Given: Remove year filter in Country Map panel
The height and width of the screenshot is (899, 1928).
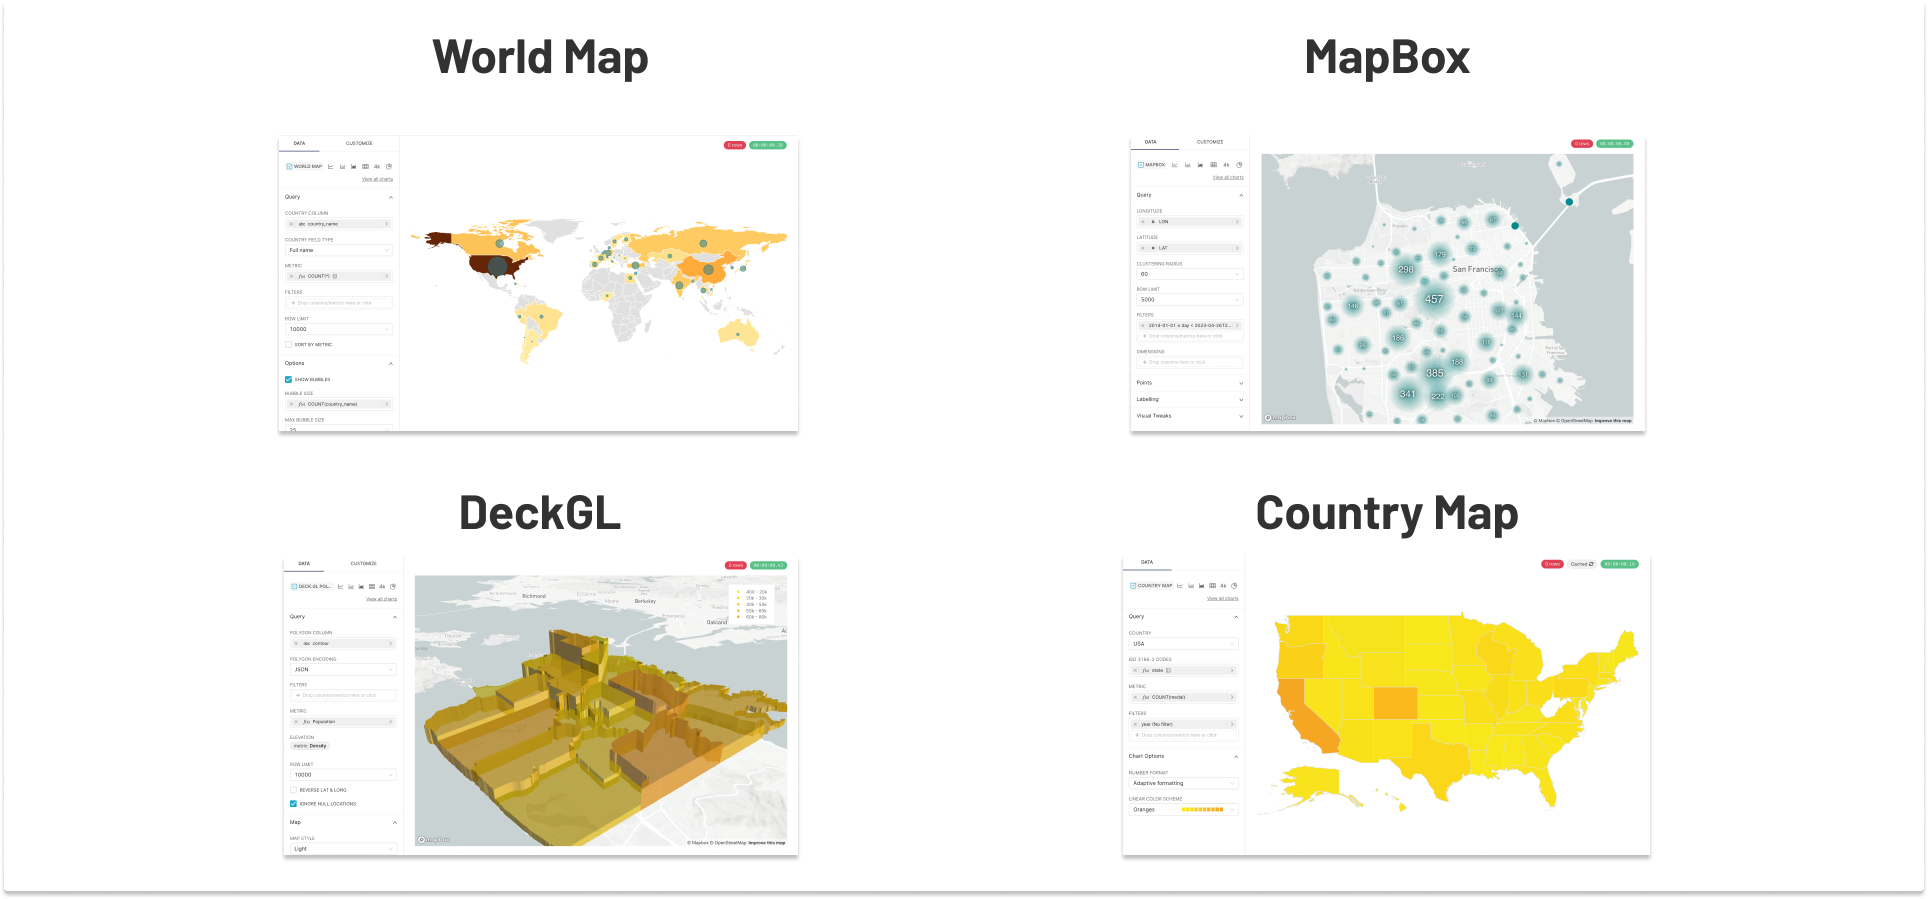Looking at the screenshot, I should click(x=1135, y=724).
